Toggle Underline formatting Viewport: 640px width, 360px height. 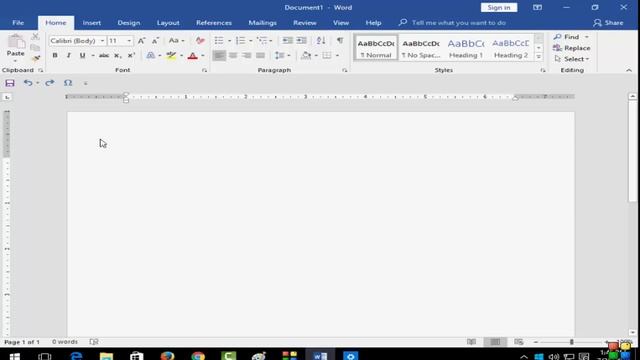coord(82,56)
